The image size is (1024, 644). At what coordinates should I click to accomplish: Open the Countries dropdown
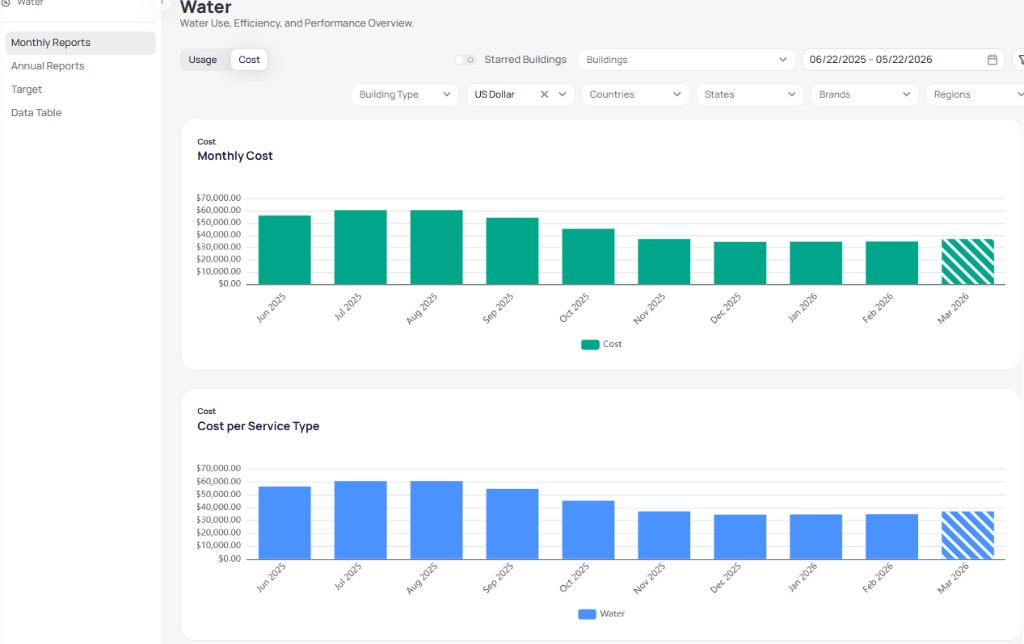point(635,95)
